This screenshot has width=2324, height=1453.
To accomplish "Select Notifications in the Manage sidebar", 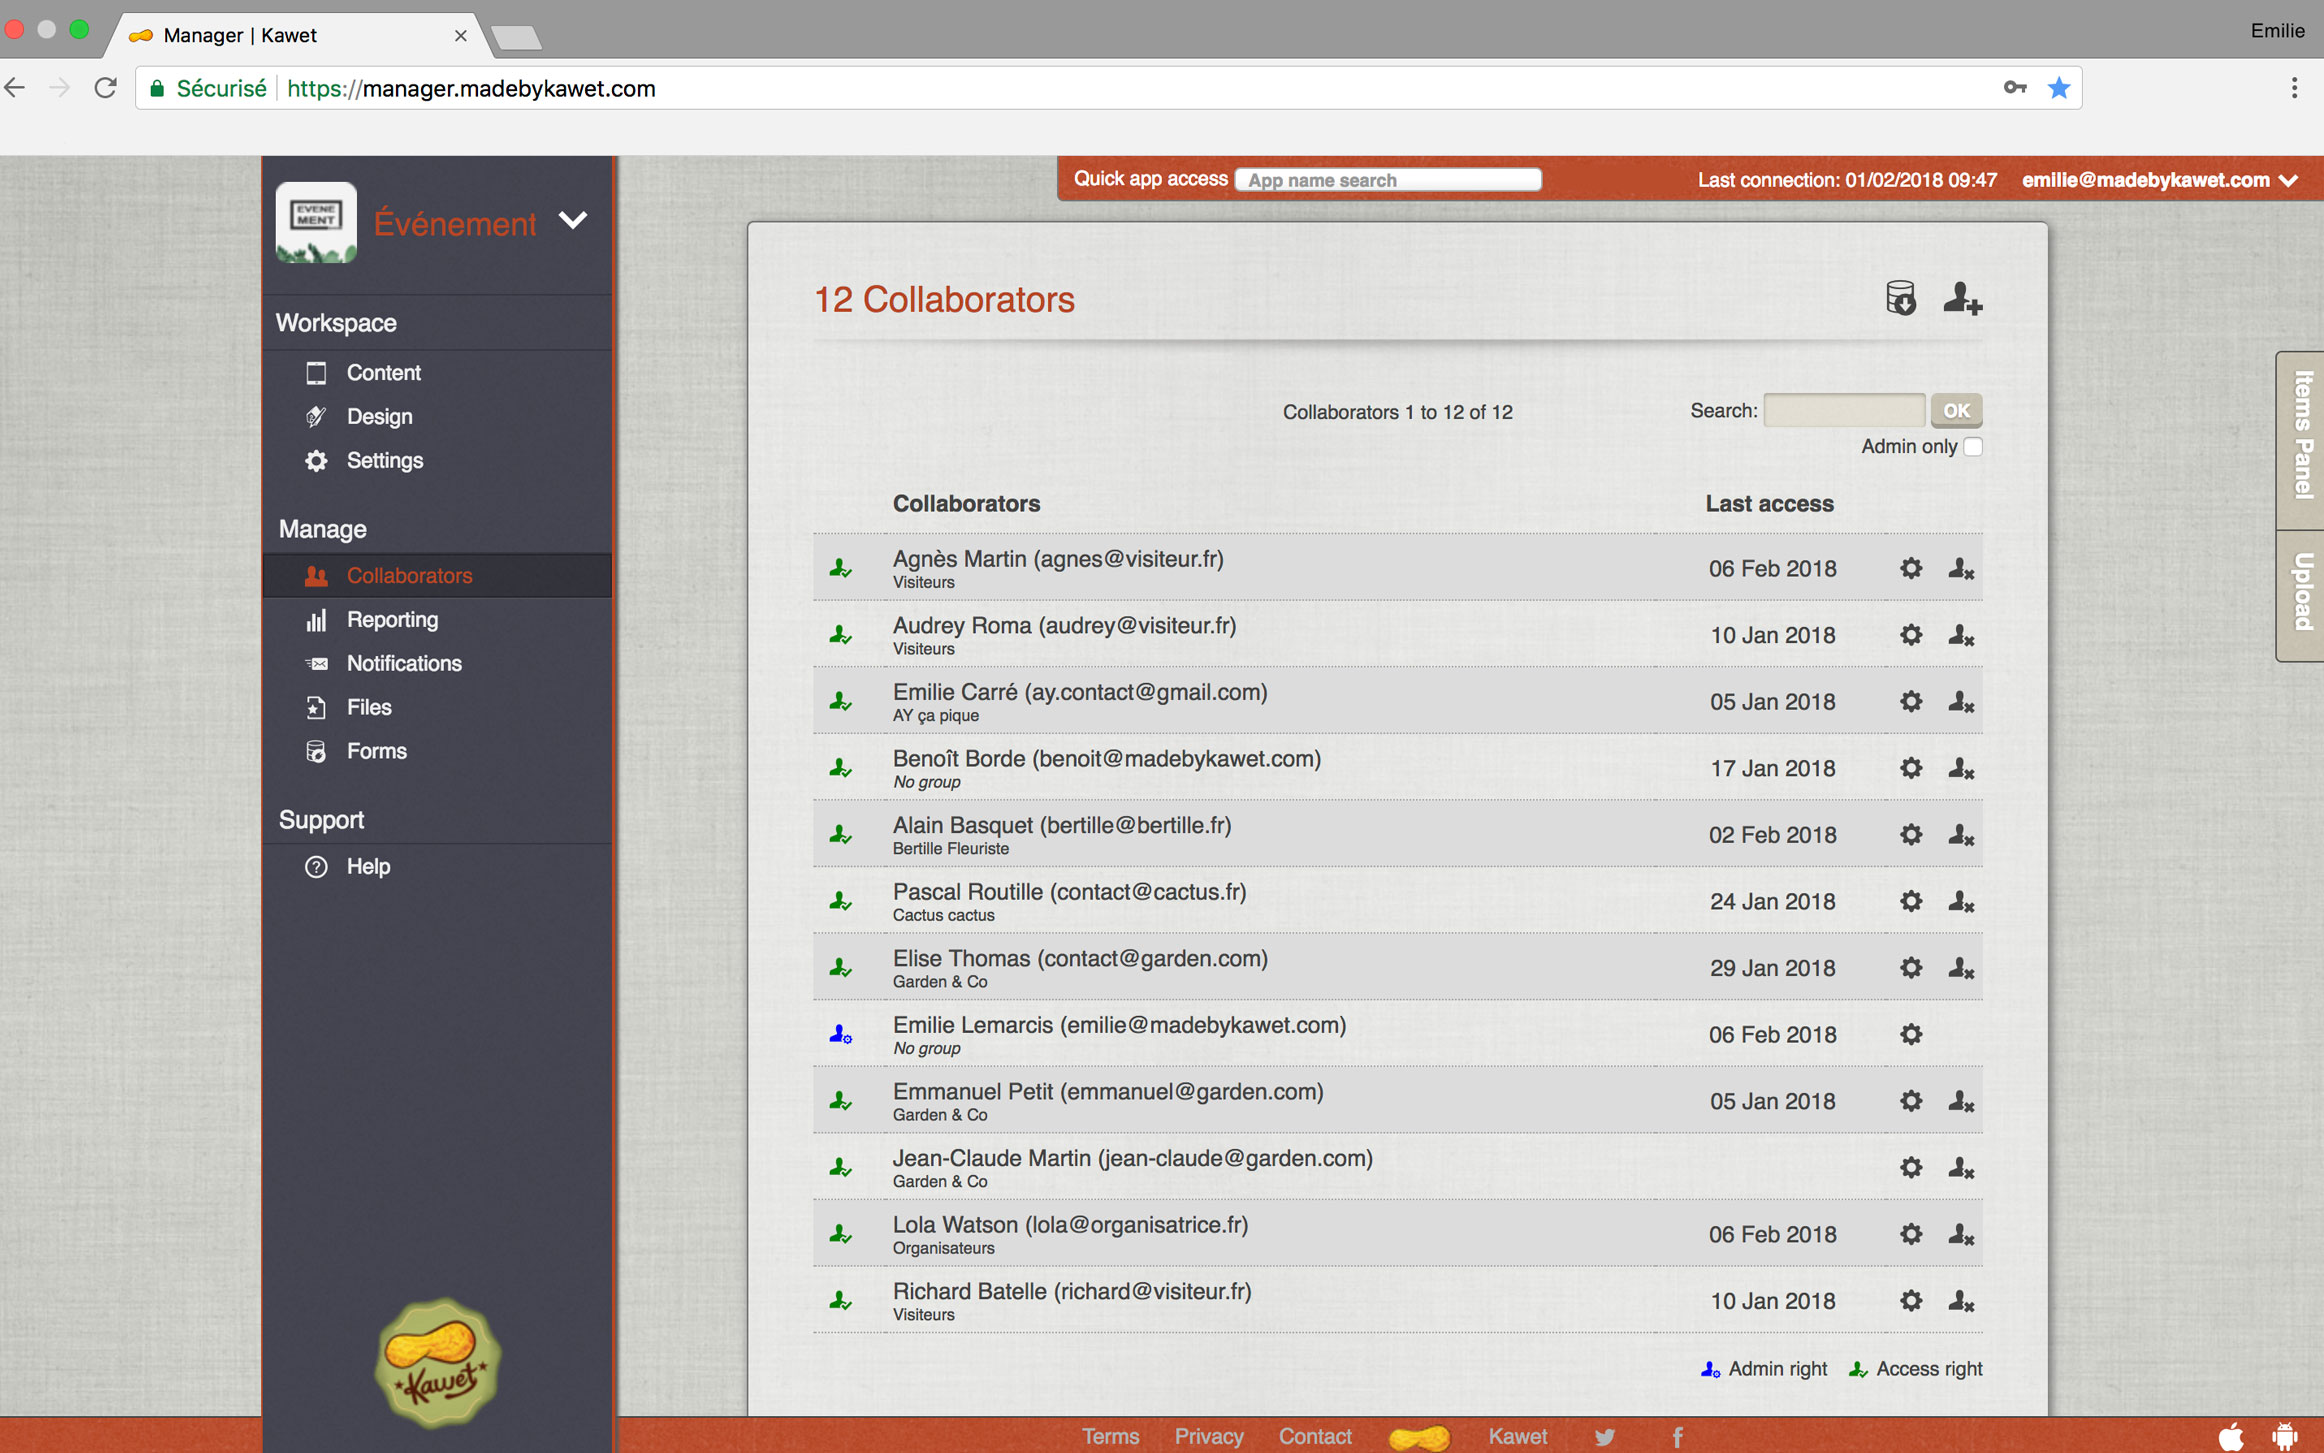I will (x=403, y=663).
